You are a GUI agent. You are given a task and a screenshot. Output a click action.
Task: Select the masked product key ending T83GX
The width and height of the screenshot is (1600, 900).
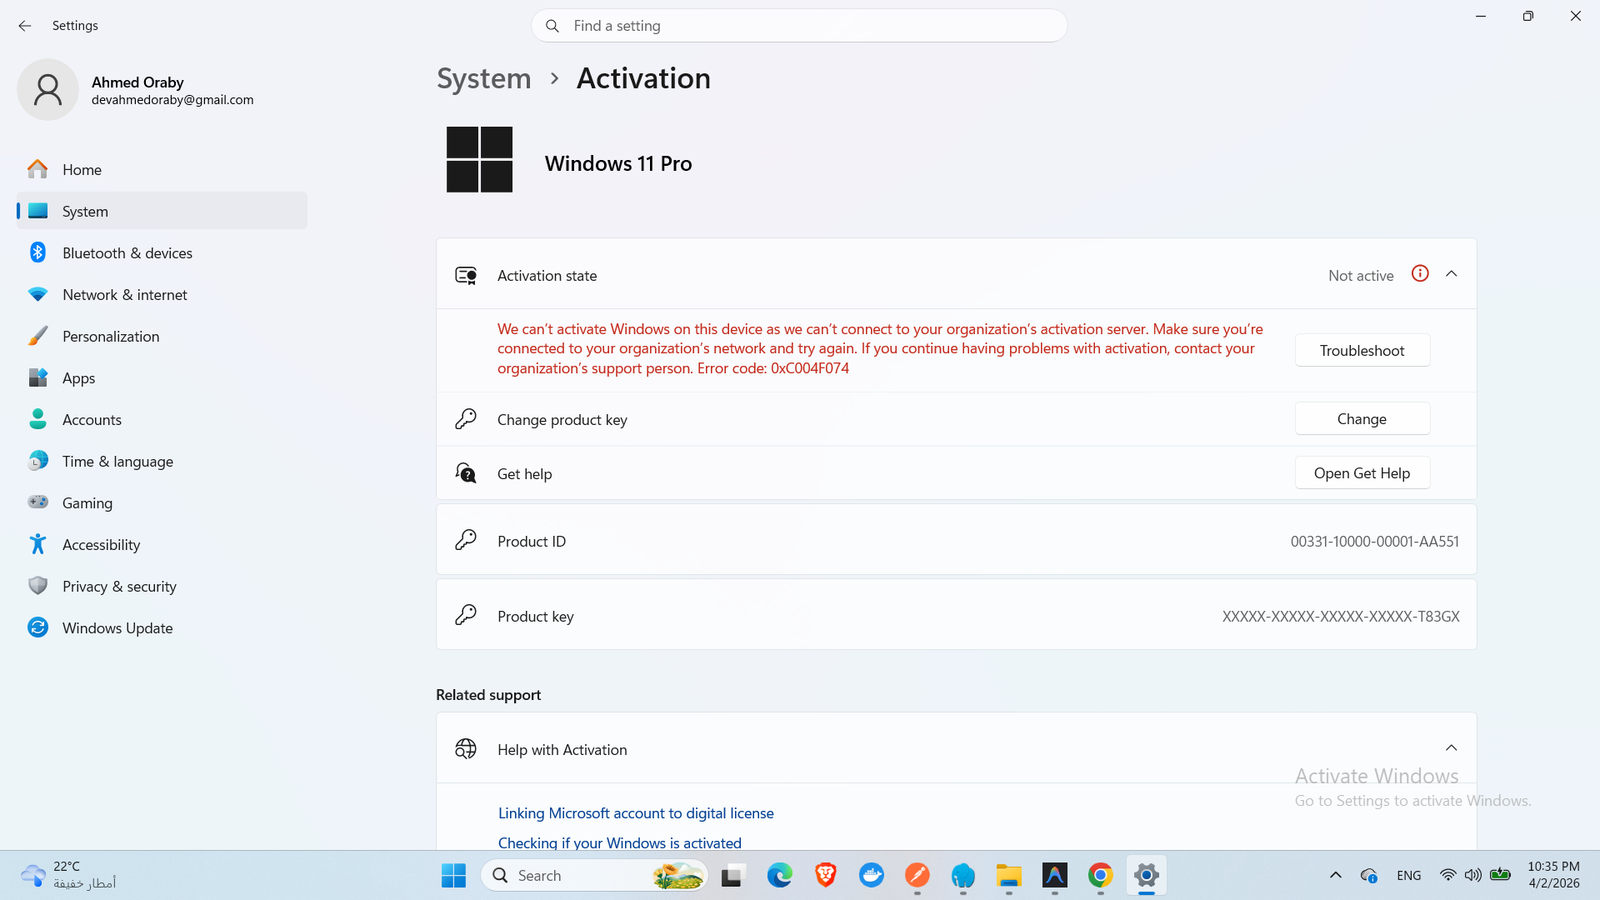tap(1341, 616)
